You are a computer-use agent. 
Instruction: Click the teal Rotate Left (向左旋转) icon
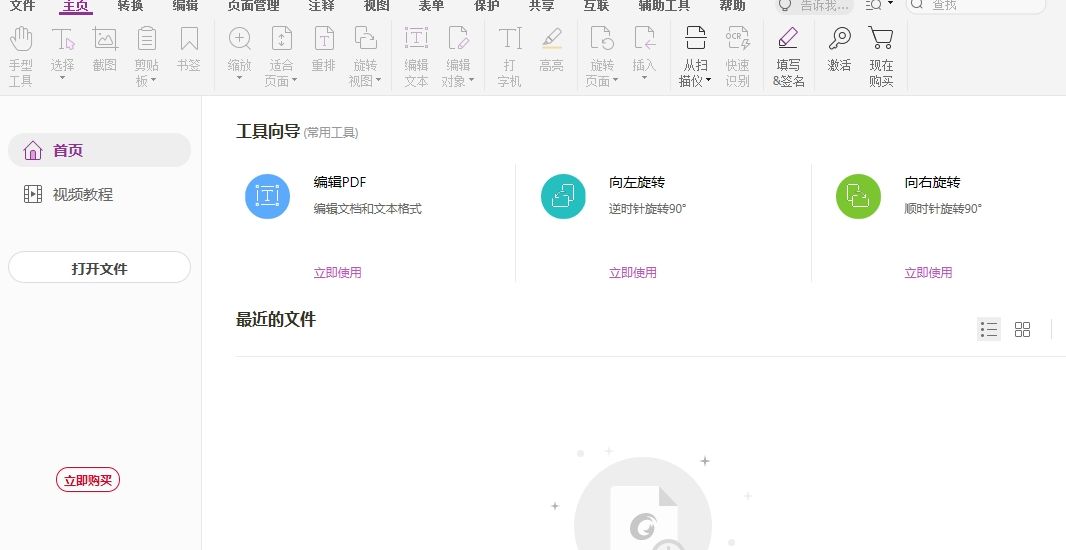pyautogui.click(x=564, y=196)
